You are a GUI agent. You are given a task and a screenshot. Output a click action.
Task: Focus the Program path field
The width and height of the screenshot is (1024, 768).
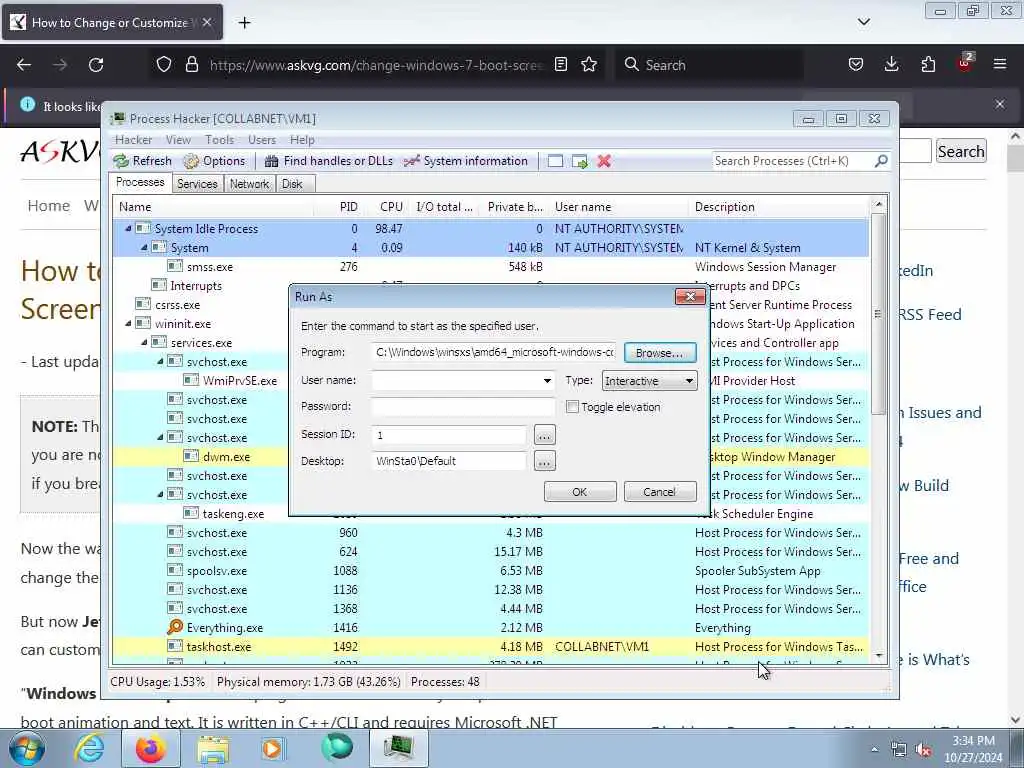pyautogui.click(x=494, y=352)
